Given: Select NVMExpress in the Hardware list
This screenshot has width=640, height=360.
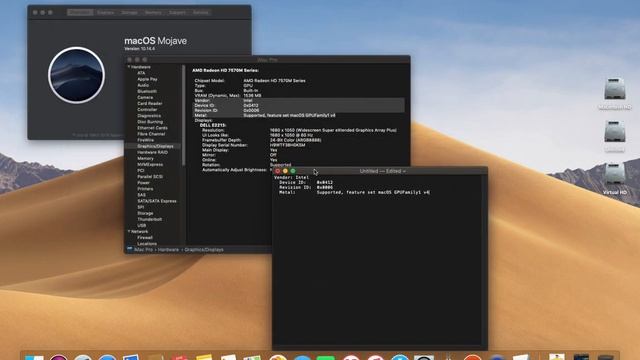Looking at the screenshot, I should (x=150, y=164).
